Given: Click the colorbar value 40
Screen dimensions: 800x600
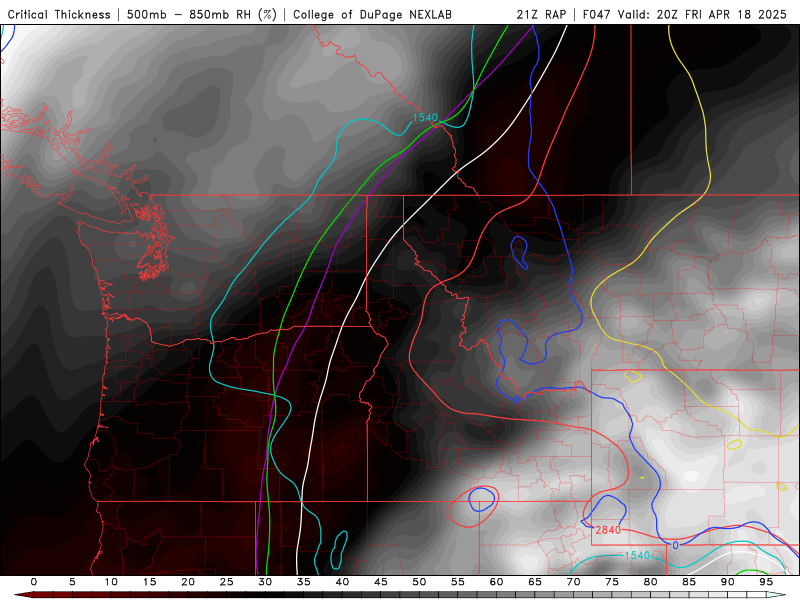Looking at the screenshot, I should click(x=342, y=582).
